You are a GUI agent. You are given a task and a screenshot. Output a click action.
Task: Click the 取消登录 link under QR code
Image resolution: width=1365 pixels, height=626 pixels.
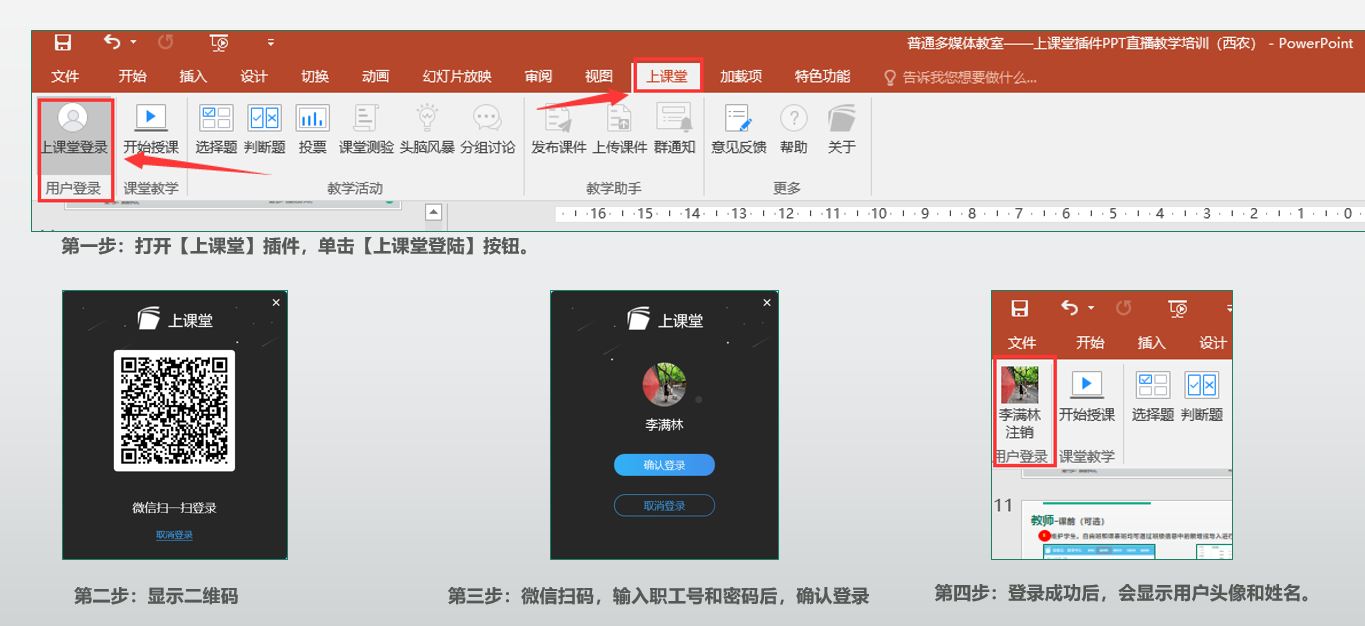tap(174, 535)
